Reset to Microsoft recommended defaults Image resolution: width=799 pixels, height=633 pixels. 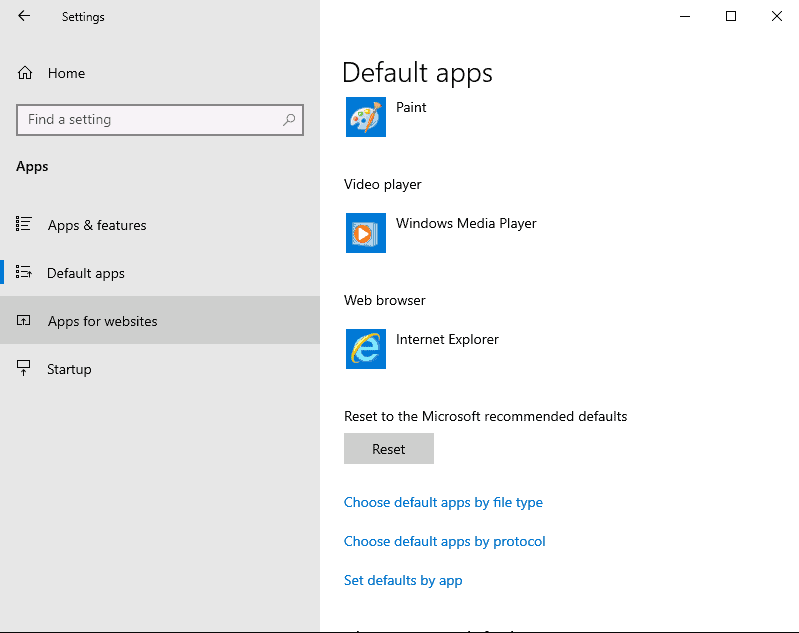pos(389,449)
